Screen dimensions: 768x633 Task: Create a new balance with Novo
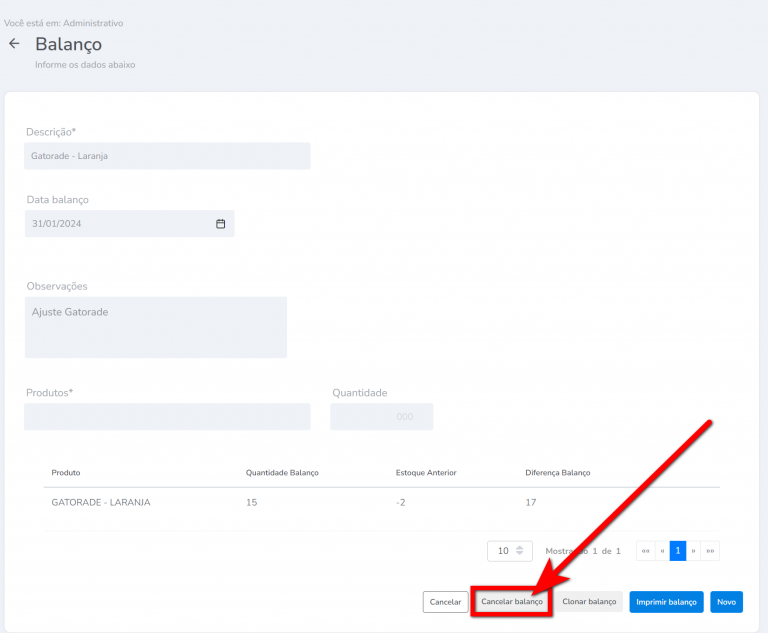tap(726, 602)
